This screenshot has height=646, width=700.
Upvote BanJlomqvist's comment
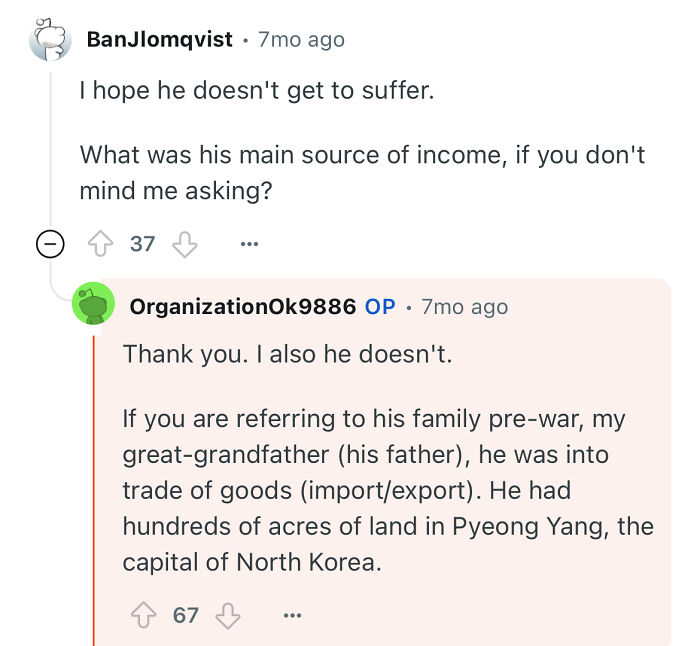[100, 244]
